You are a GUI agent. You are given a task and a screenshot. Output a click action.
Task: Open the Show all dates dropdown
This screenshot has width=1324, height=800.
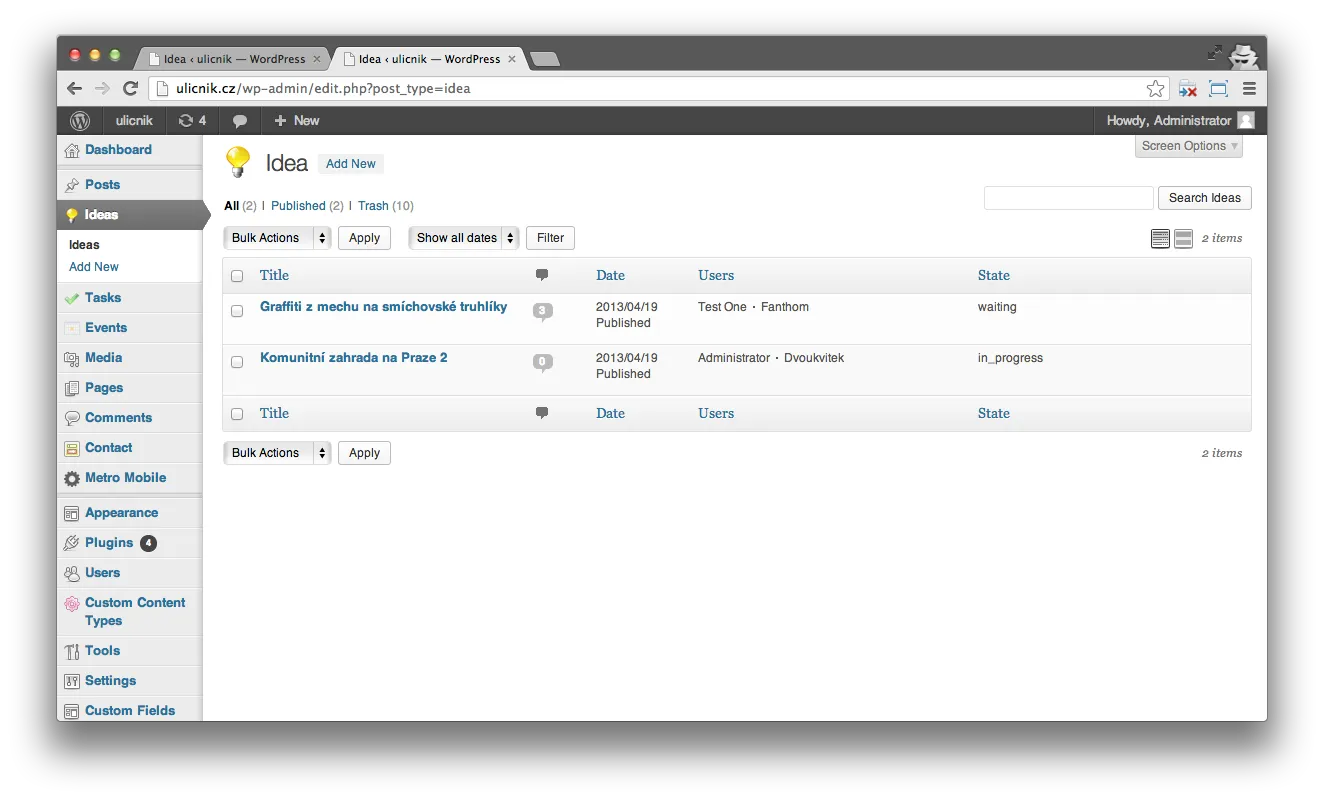(x=464, y=238)
